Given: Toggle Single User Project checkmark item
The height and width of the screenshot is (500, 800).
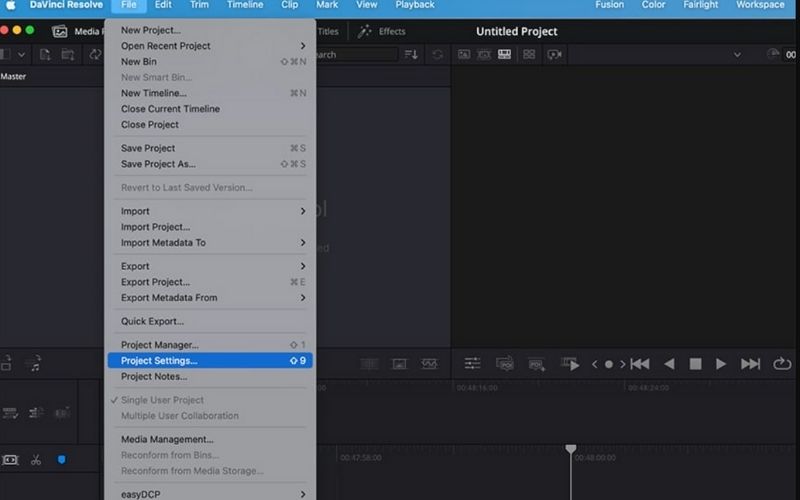Looking at the screenshot, I should tap(160, 400).
